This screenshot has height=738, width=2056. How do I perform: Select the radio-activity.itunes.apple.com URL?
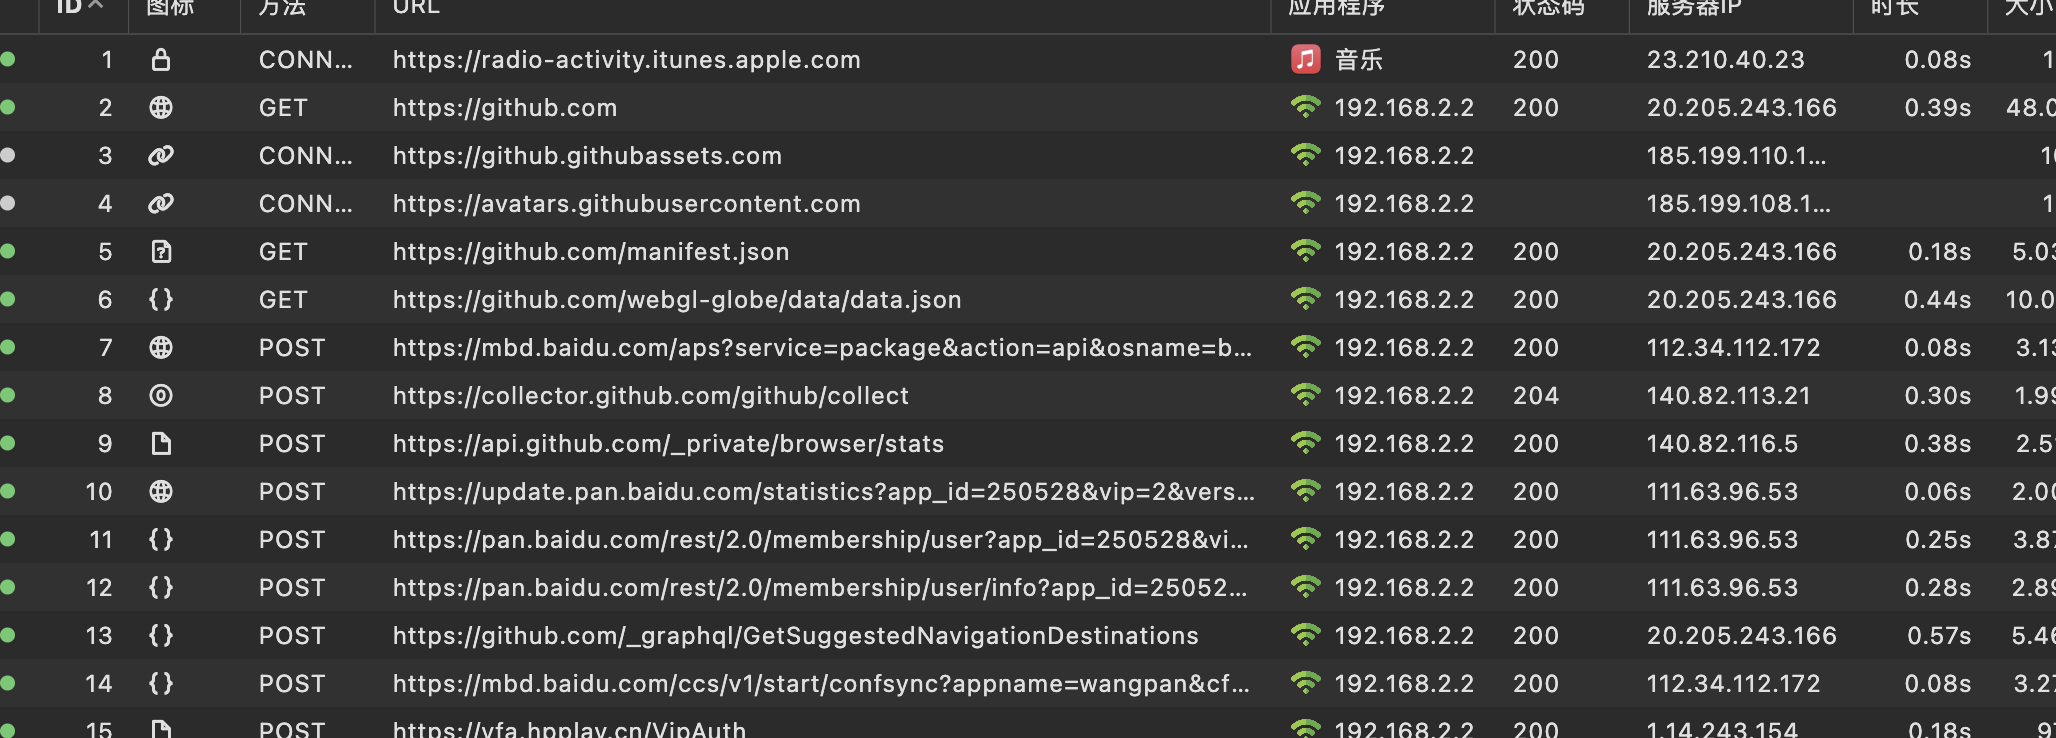[627, 60]
